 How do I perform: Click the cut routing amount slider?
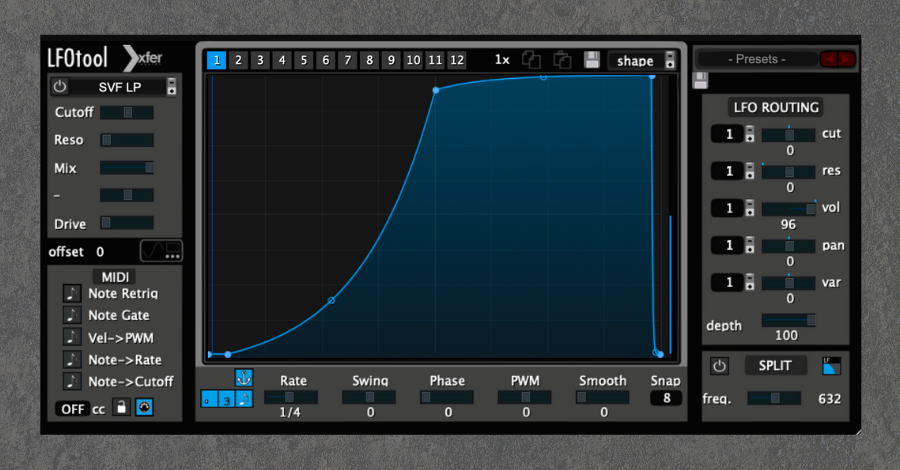(789, 135)
